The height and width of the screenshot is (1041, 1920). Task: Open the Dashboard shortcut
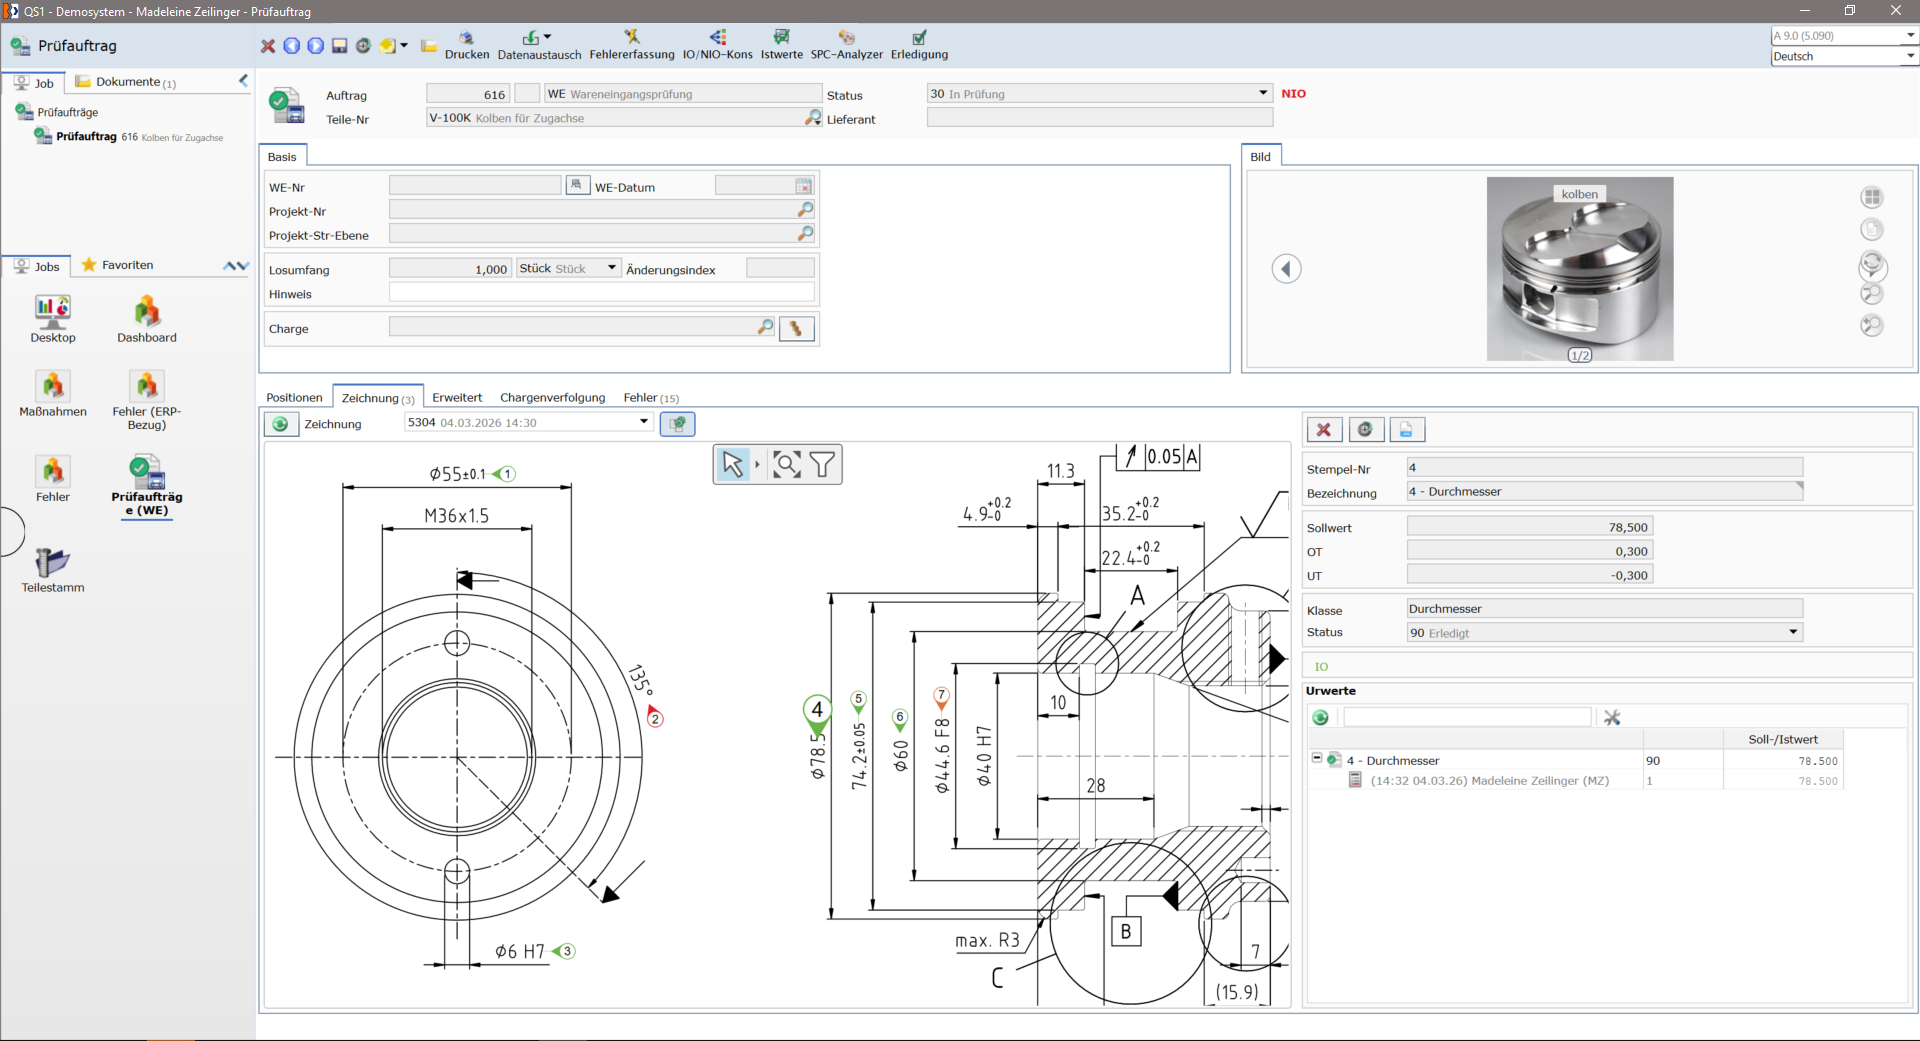pyautogui.click(x=147, y=320)
